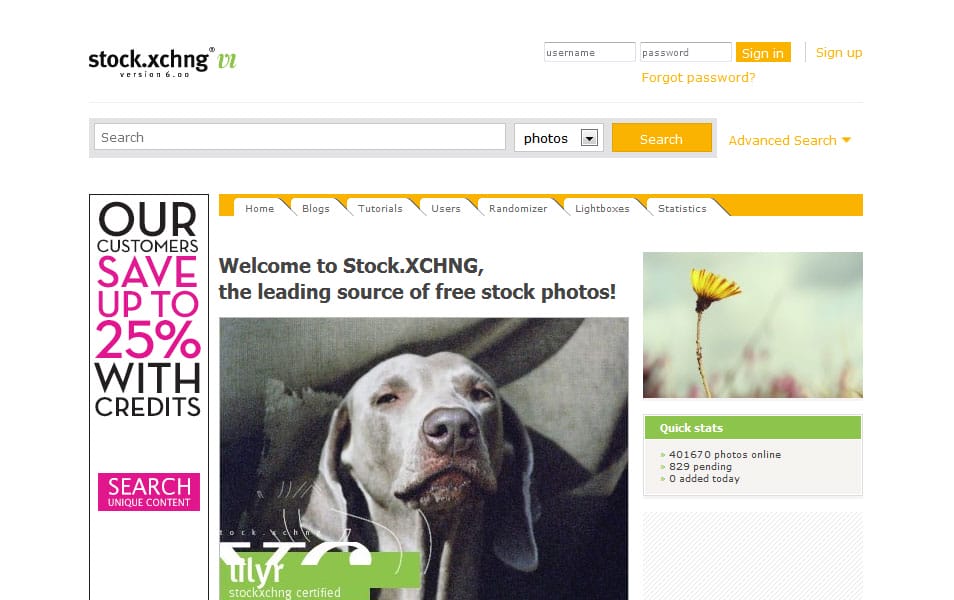Viewport: 954px width, 600px height.
Task: Open the Randomizer tab
Action: click(x=518, y=208)
